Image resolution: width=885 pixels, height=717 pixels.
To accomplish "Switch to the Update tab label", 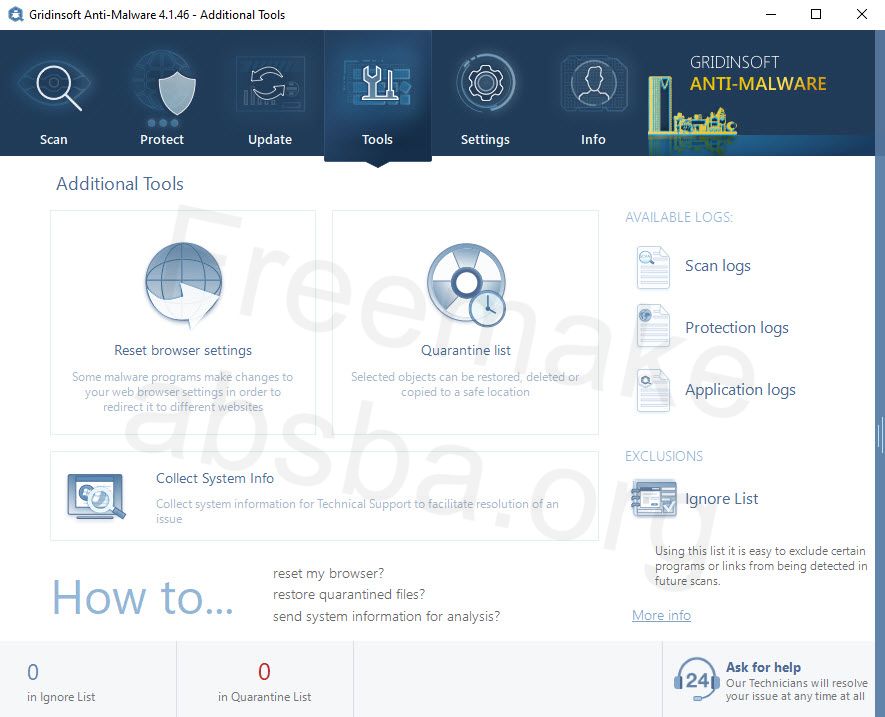I will pos(270,139).
